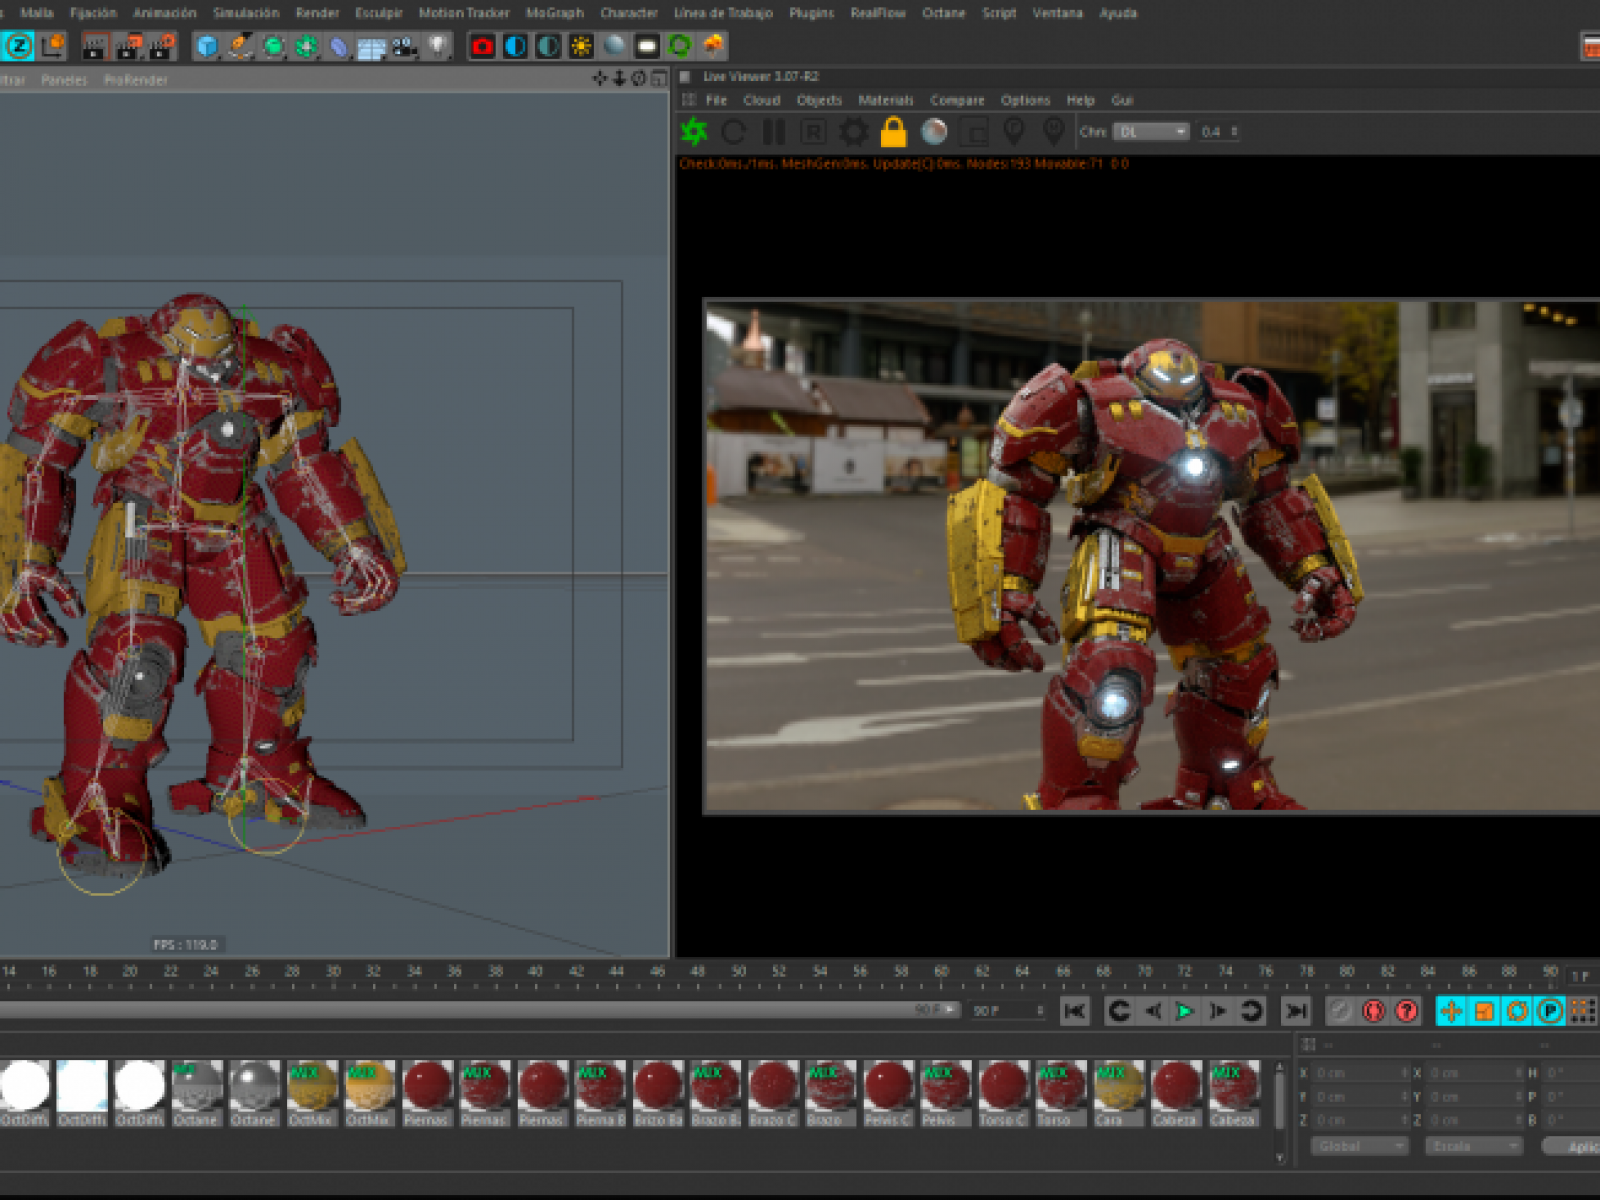Open Octane Live Viewer settings gear

(854, 131)
